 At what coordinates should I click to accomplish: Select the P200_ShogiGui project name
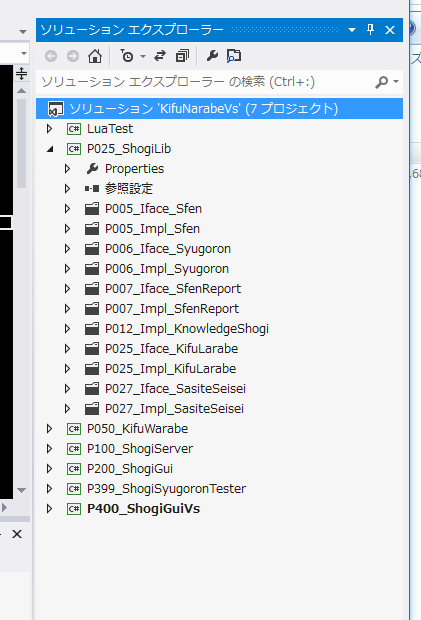coord(130,469)
